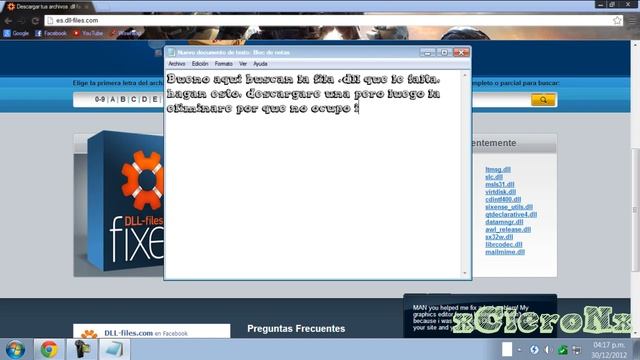Click the yellow search button on DLL-files
The width and height of the screenshot is (640, 360).
[543, 100]
